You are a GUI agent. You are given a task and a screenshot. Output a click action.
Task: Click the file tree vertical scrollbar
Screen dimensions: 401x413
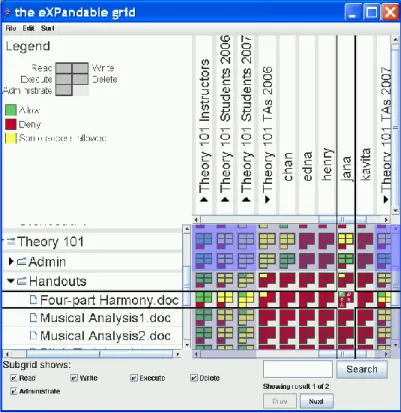[x=187, y=287]
